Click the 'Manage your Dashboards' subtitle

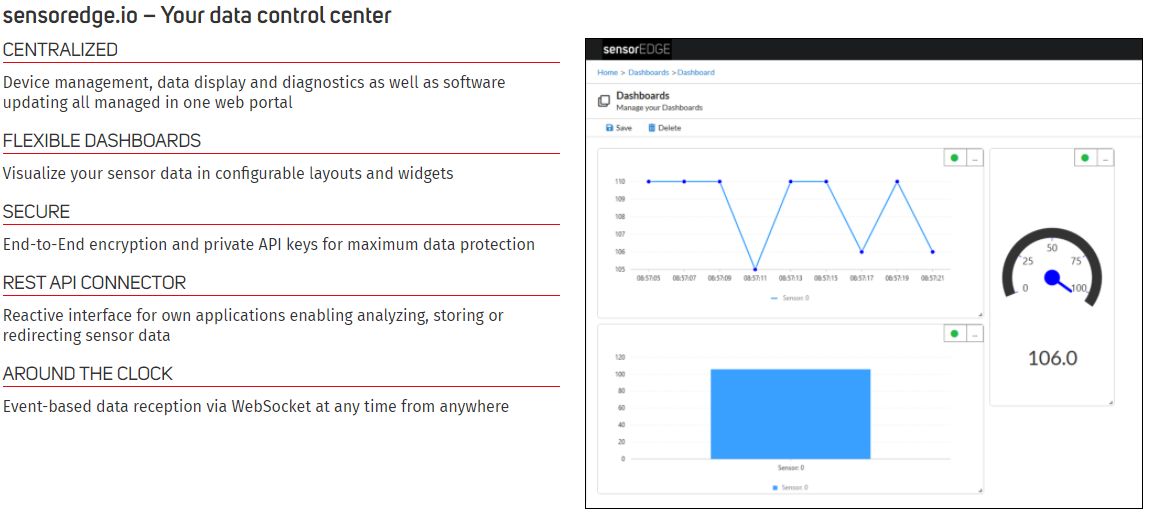[659, 108]
